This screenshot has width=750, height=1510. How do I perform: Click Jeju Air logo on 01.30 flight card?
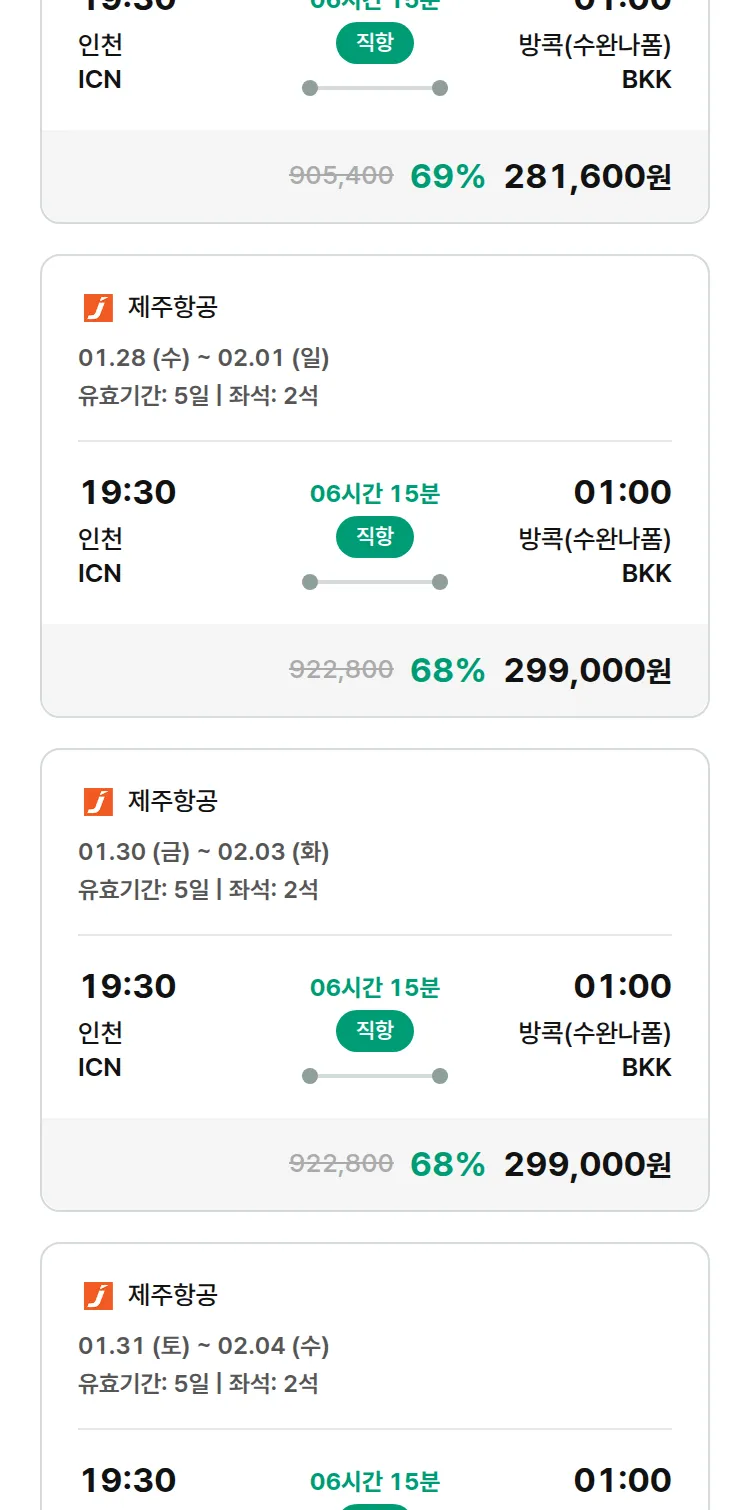pos(98,801)
